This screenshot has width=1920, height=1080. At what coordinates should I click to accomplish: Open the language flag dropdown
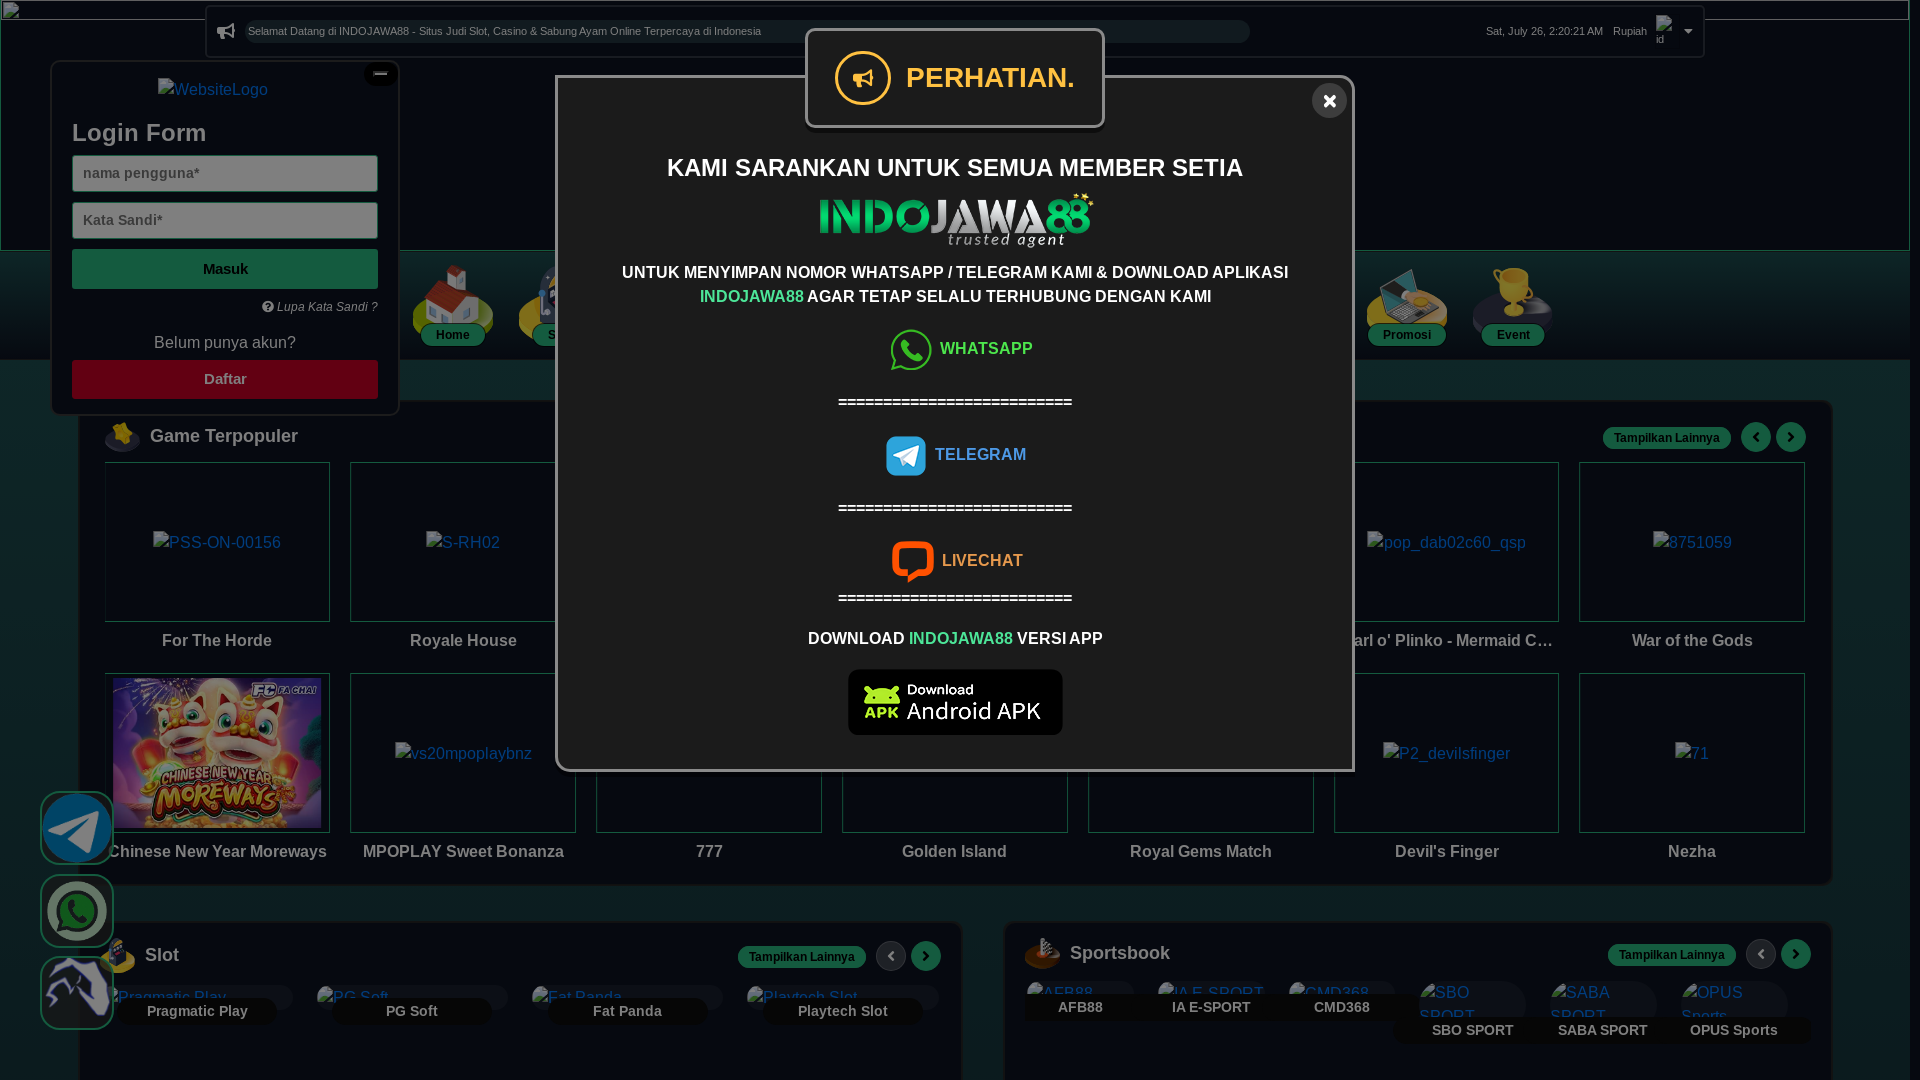tap(1674, 31)
